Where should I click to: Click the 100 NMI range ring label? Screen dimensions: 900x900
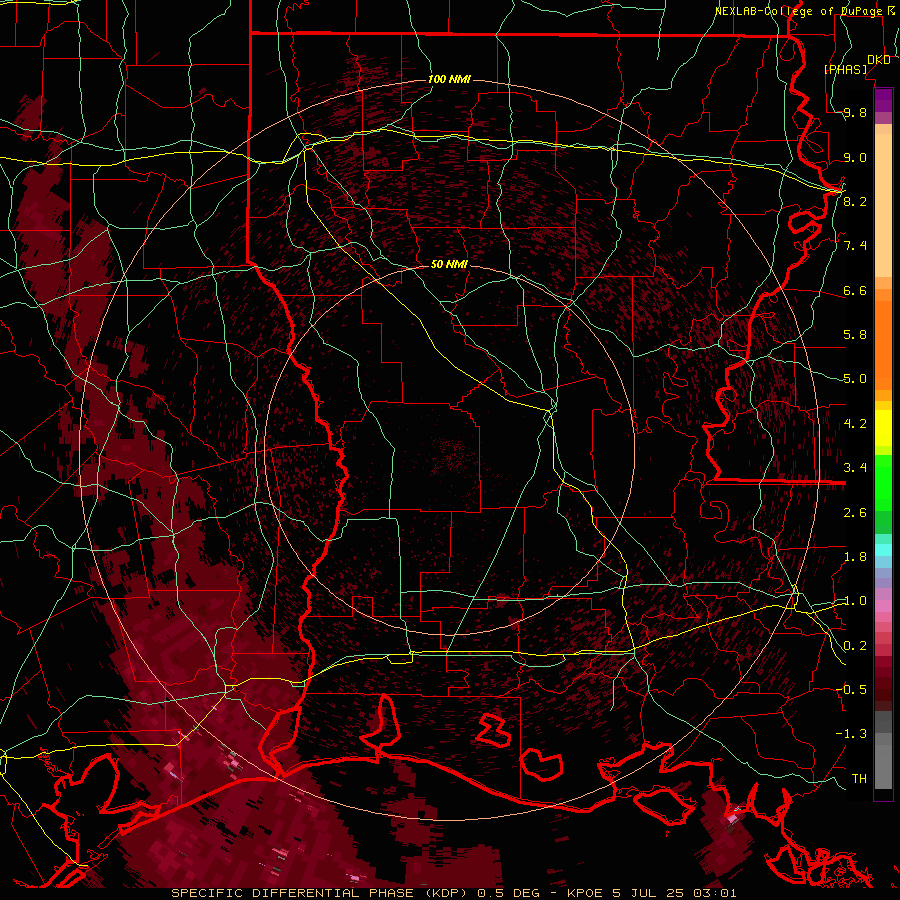pos(449,79)
